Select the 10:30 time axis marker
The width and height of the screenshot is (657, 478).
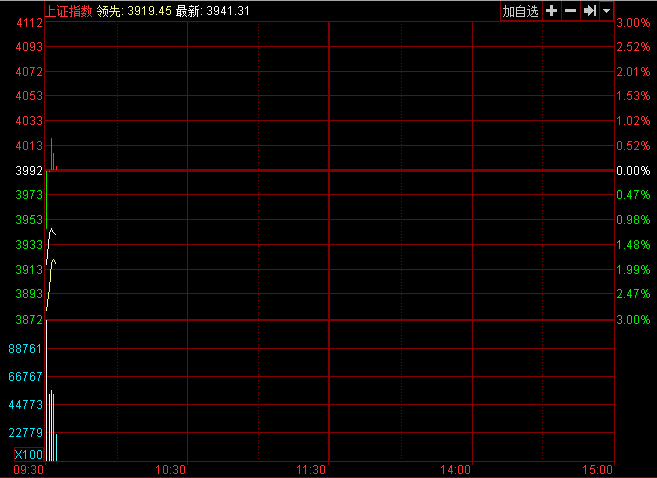[x=172, y=469]
